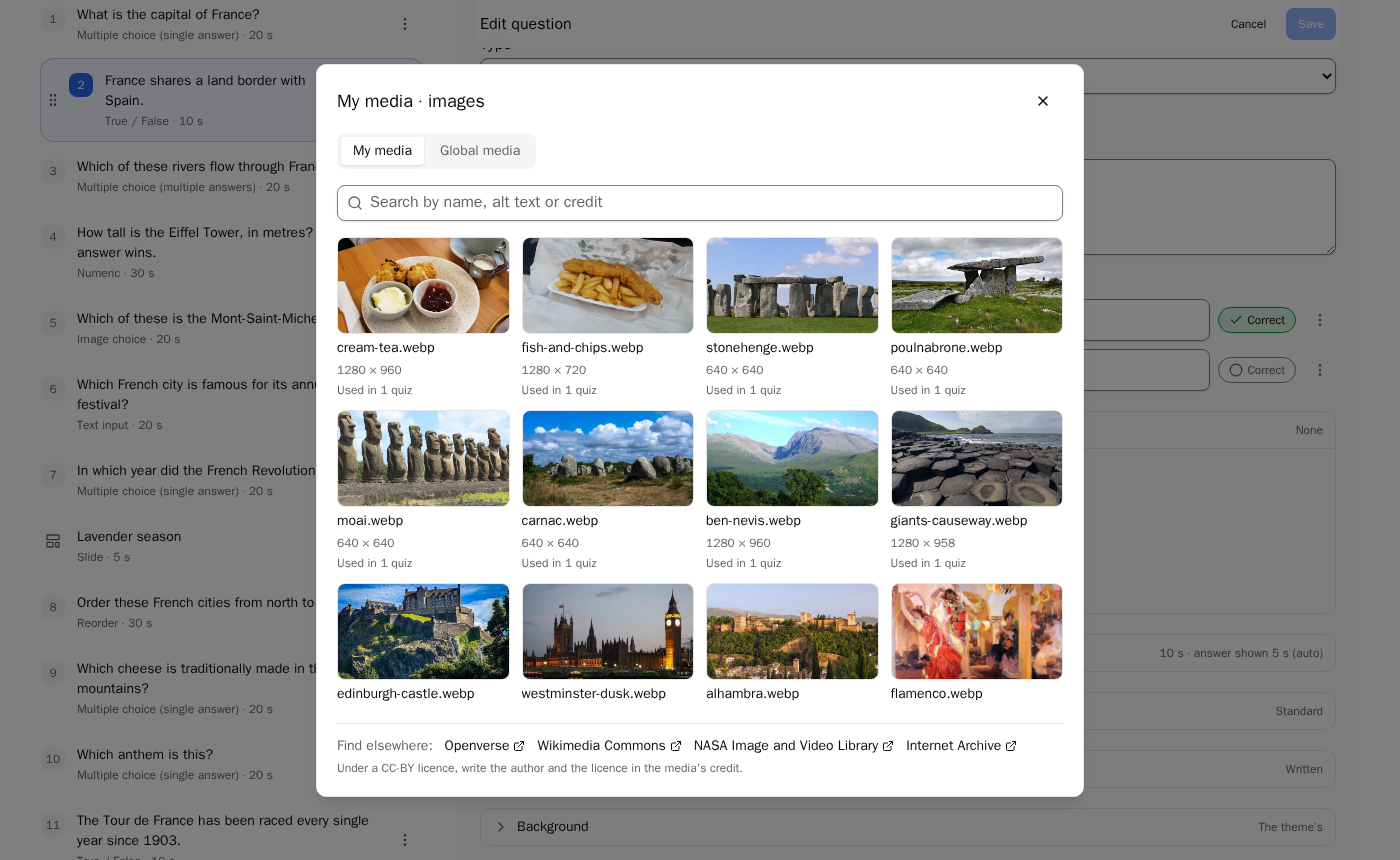Pick the moai.webp thumbnail
The height and width of the screenshot is (860, 1400).
(423, 459)
